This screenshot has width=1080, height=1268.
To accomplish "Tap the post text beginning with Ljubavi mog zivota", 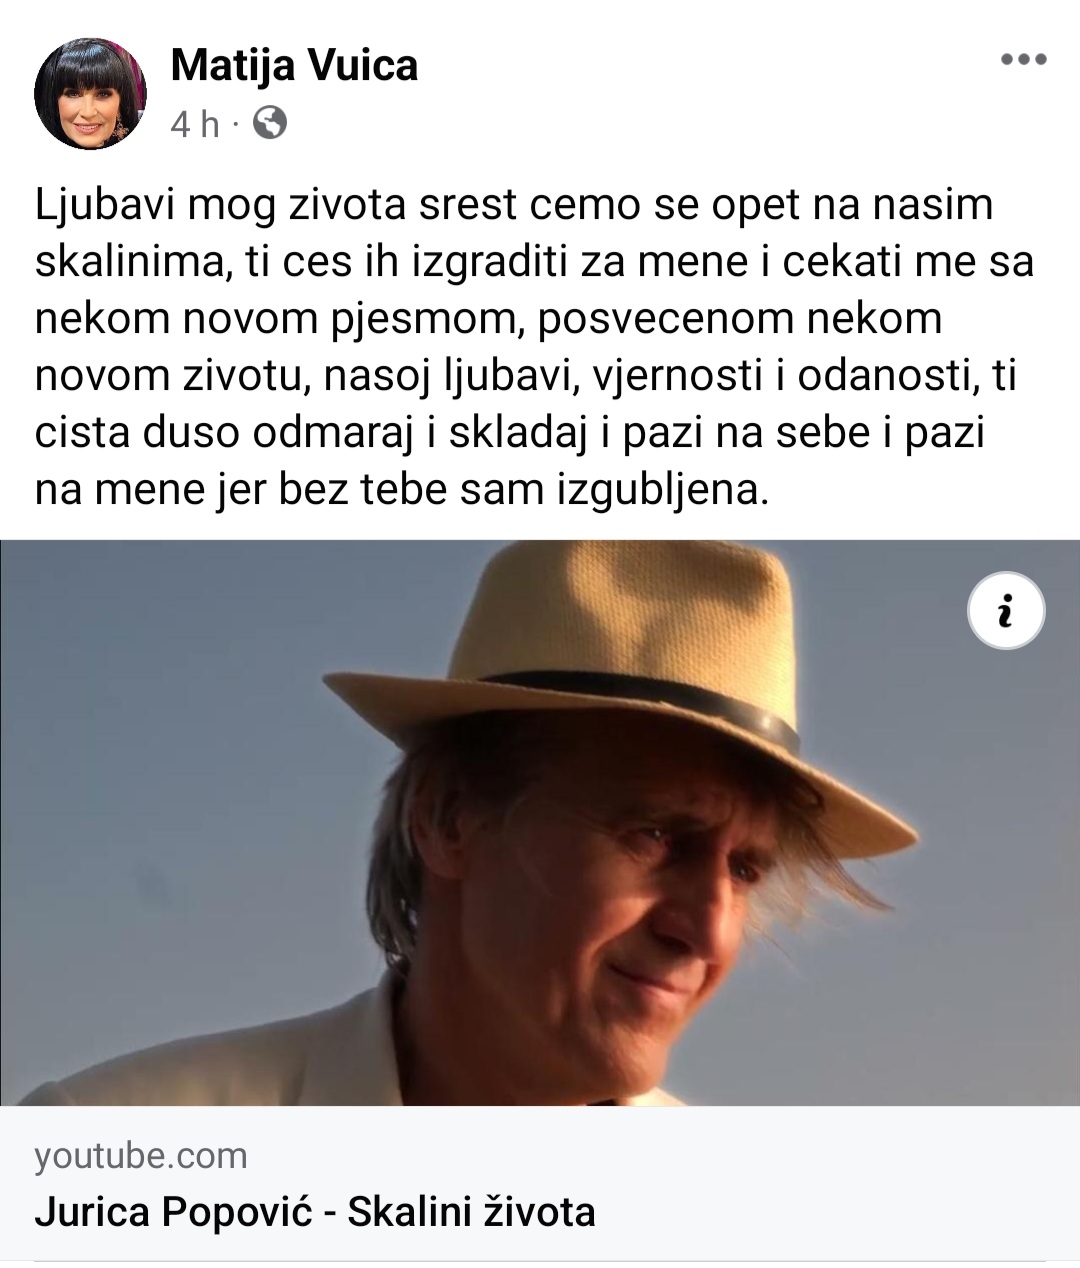I will [535, 346].
